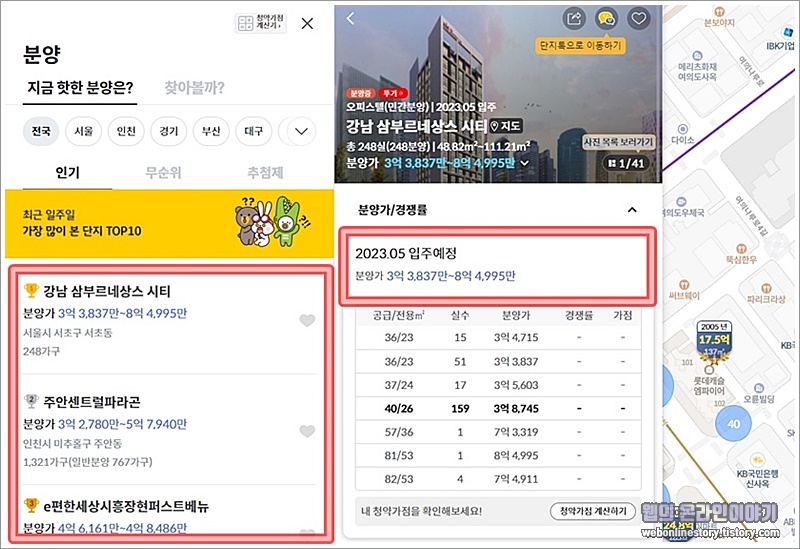Viewport: 800px width, 549px height.
Task: Click the blue cluster bubble labeled 40
Action: (x=733, y=423)
